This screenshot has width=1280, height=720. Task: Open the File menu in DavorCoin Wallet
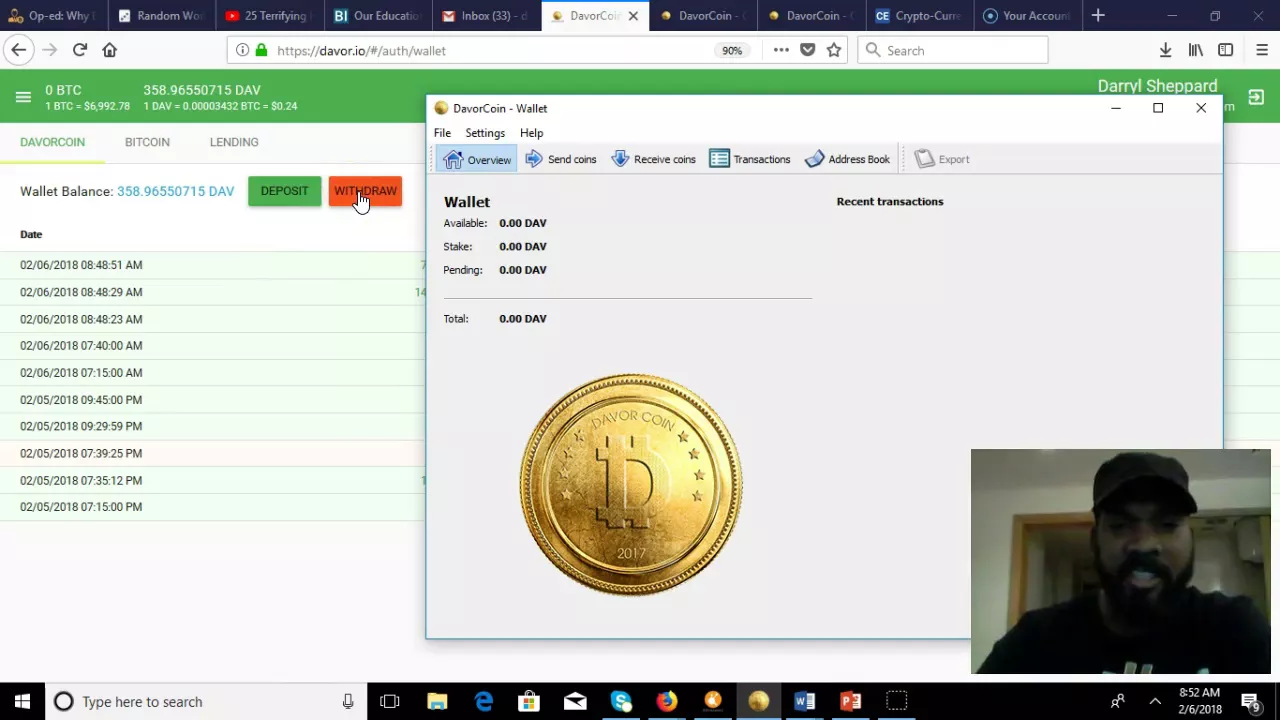(x=442, y=133)
